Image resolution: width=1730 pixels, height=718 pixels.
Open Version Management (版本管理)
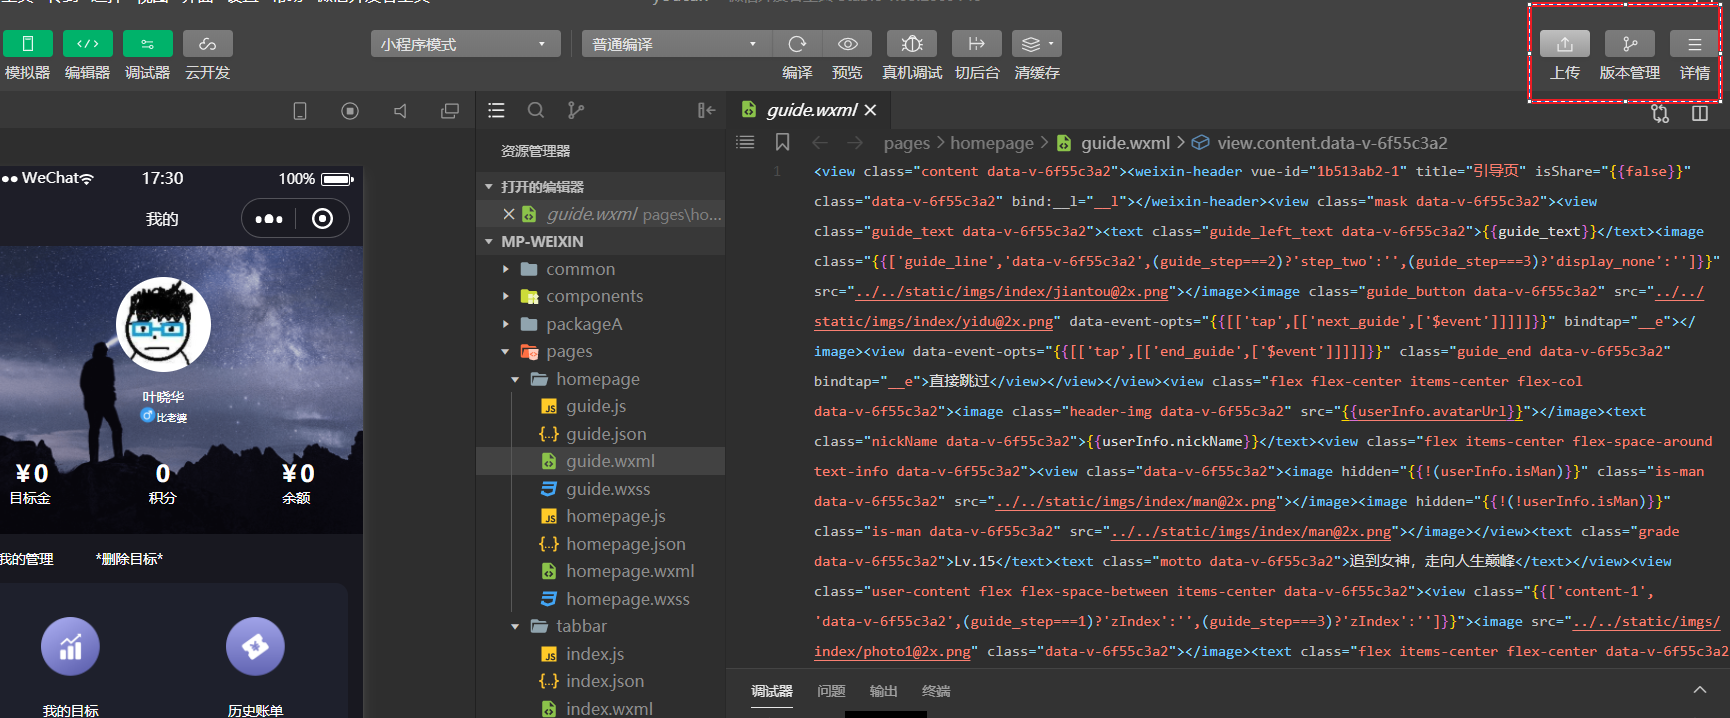(x=1629, y=44)
